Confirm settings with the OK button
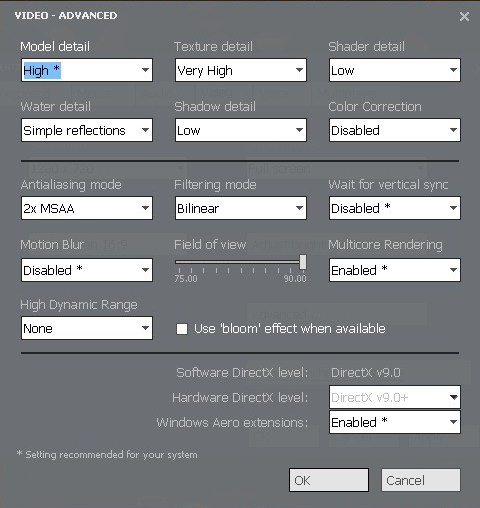The image size is (480, 508). point(329,480)
